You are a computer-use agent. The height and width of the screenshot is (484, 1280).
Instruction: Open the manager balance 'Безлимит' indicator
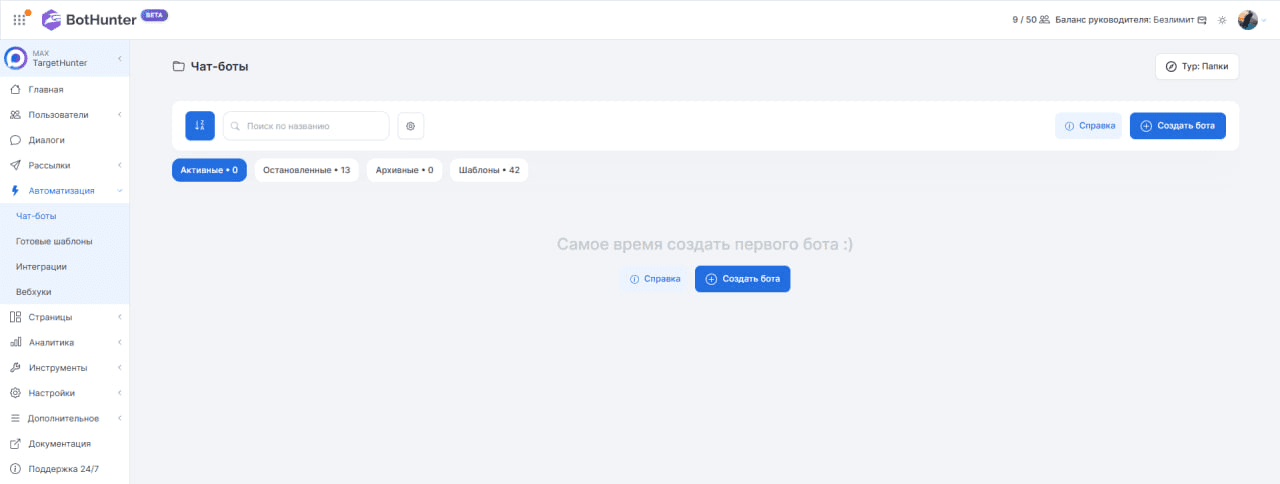[1131, 19]
